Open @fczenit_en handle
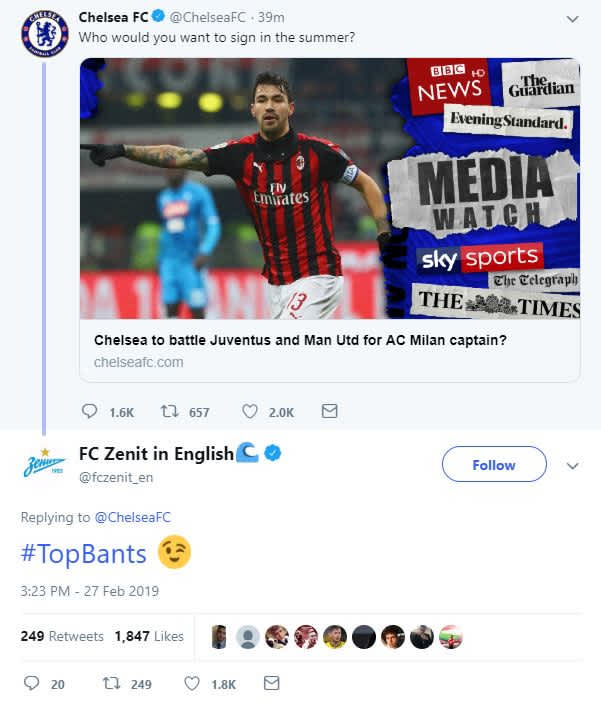This screenshot has height=718, width=601. 116,478
